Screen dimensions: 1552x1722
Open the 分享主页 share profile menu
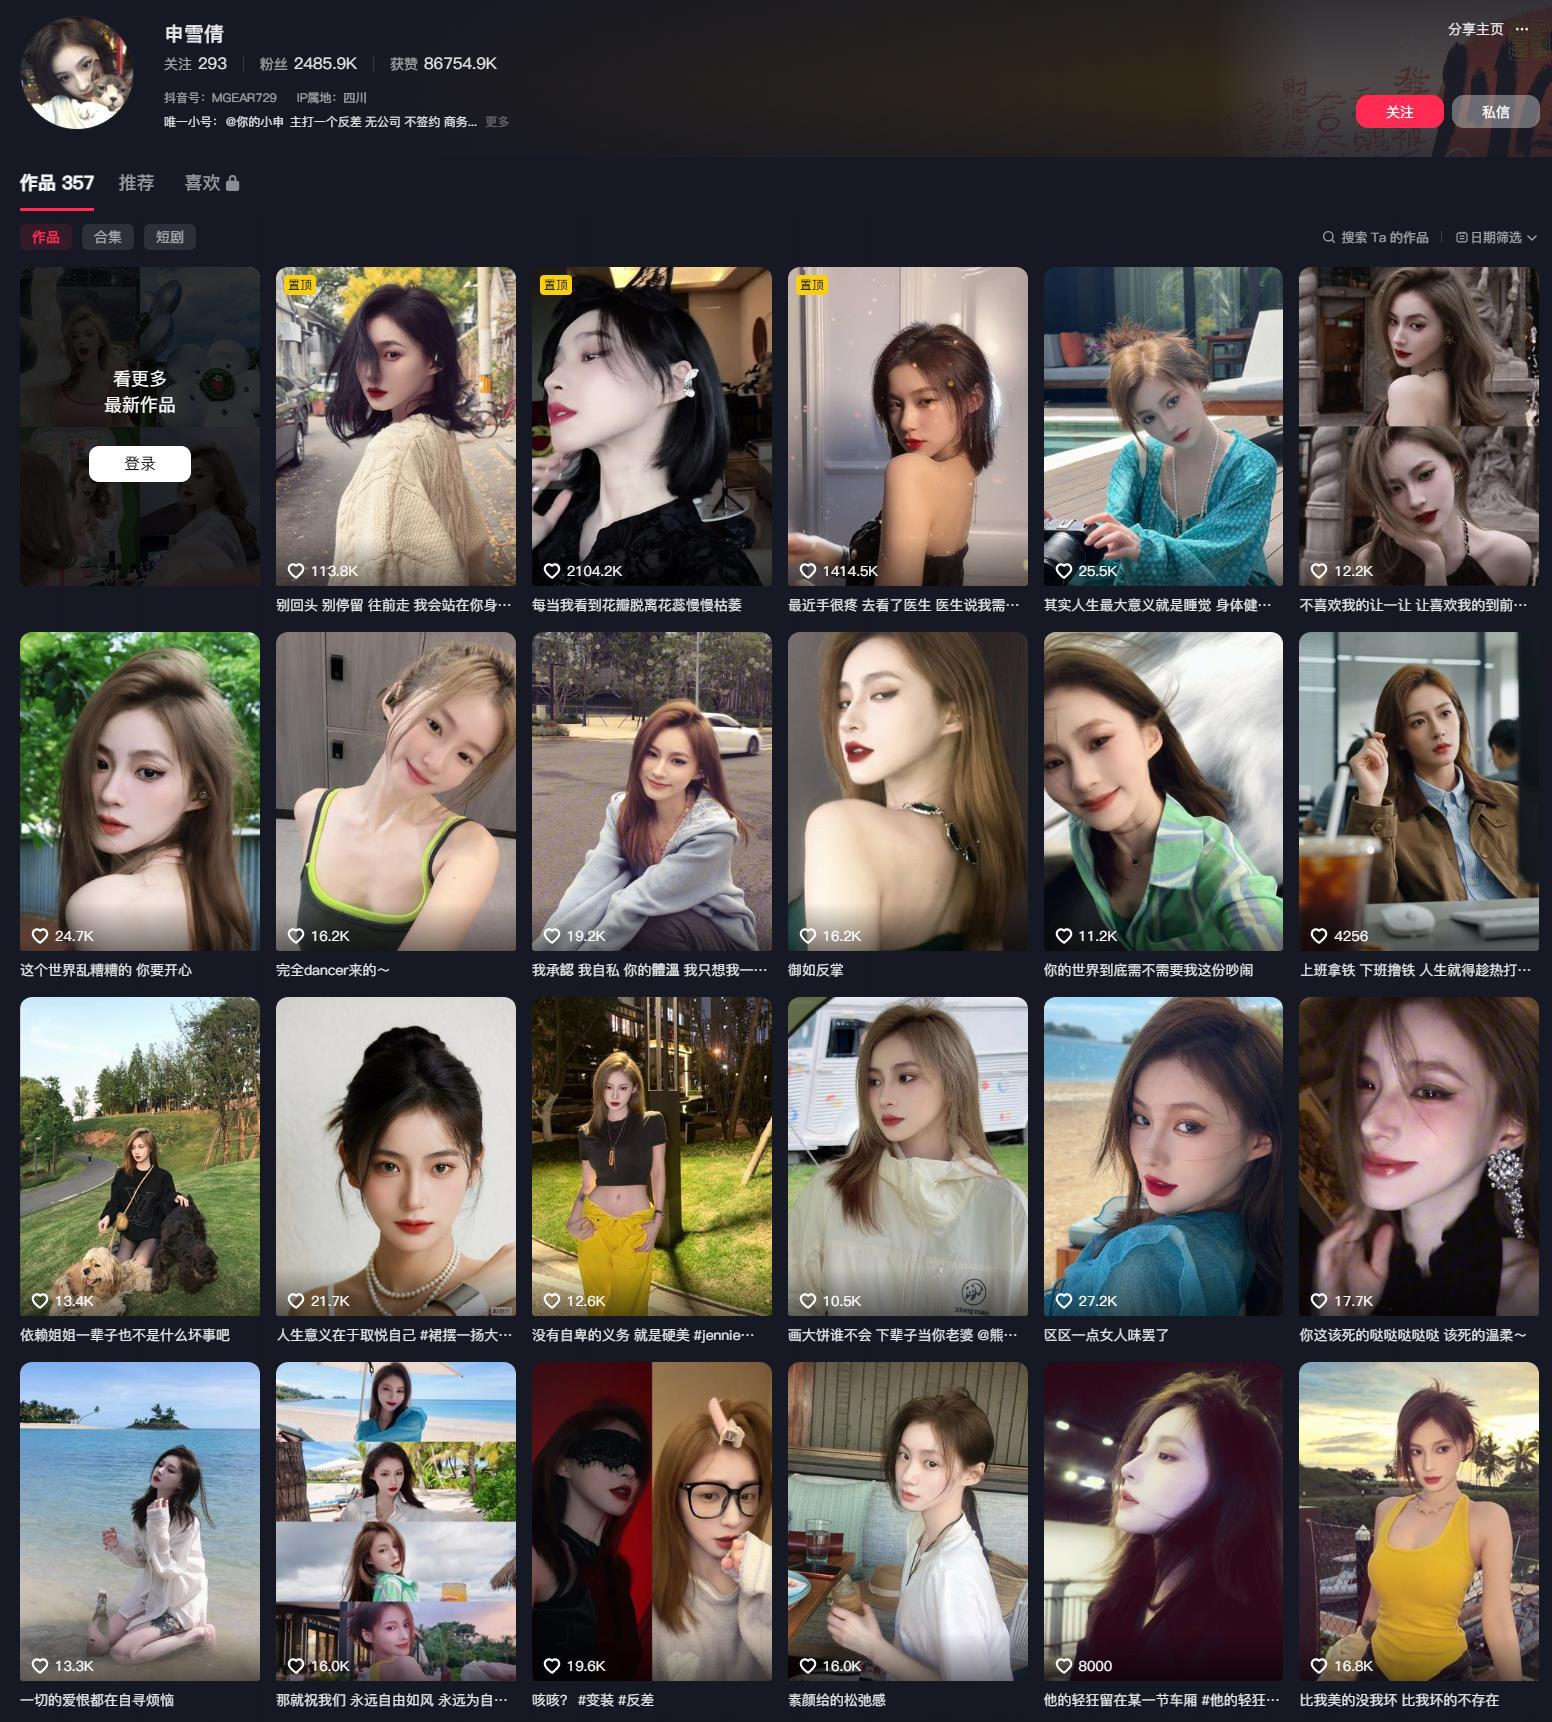[x=1475, y=29]
